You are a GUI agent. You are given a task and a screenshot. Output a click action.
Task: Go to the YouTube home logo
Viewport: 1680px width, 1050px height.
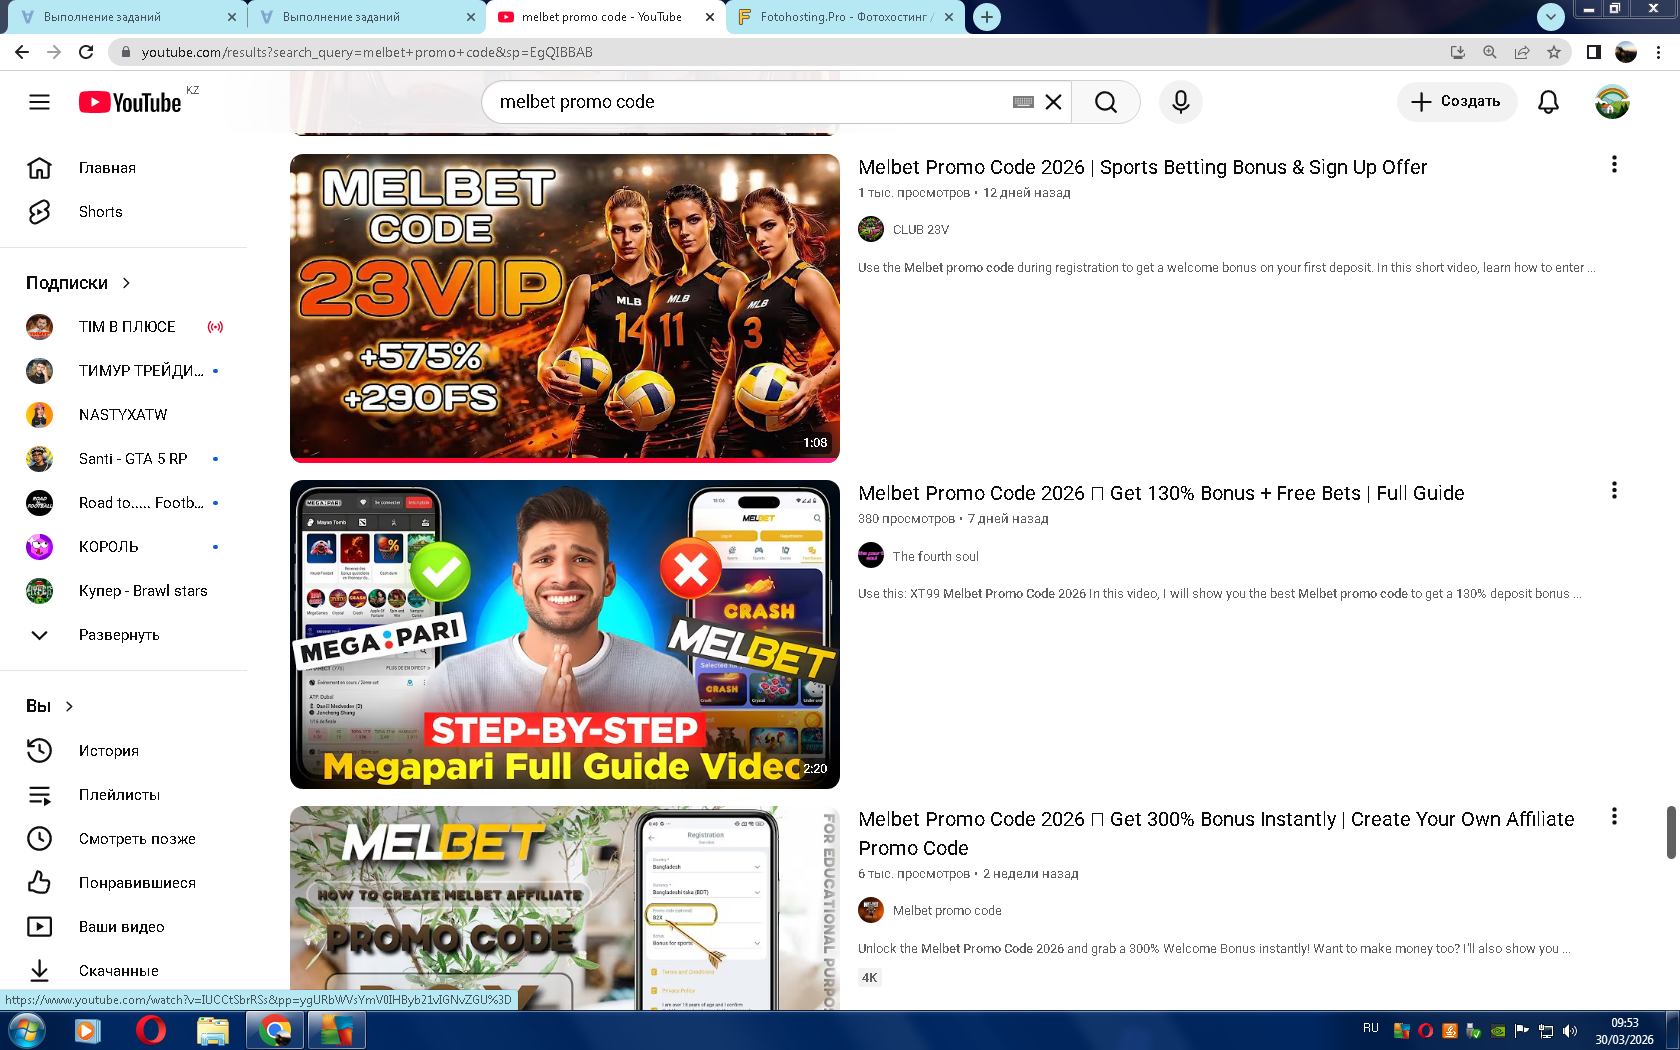[130, 102]
